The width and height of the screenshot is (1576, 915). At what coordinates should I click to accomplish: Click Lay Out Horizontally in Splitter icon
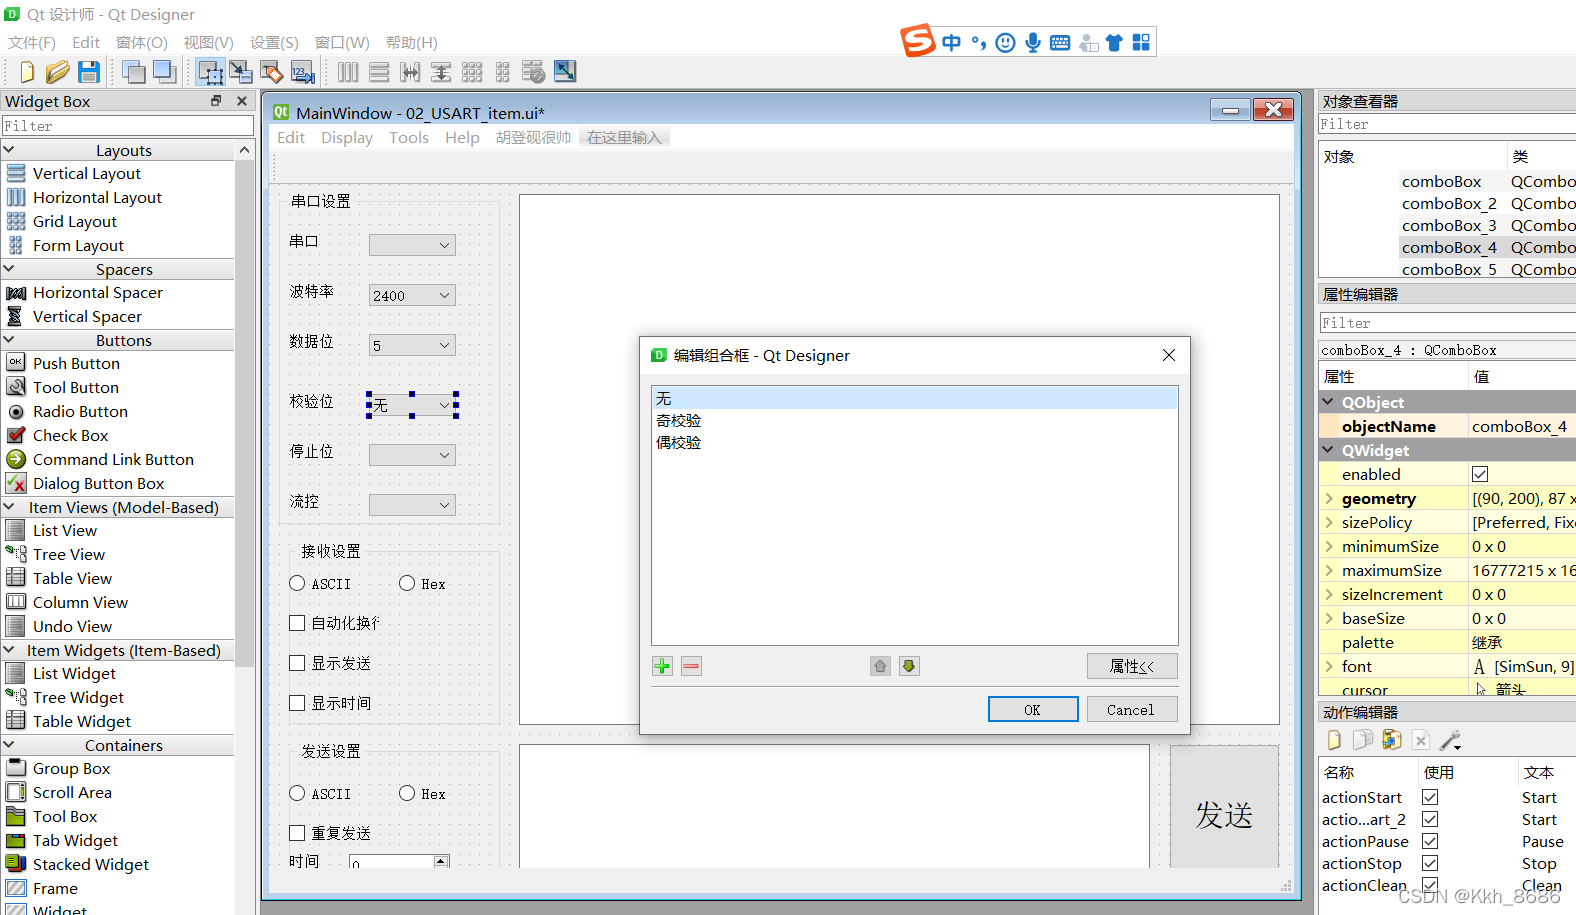click(x=410, y=72)
